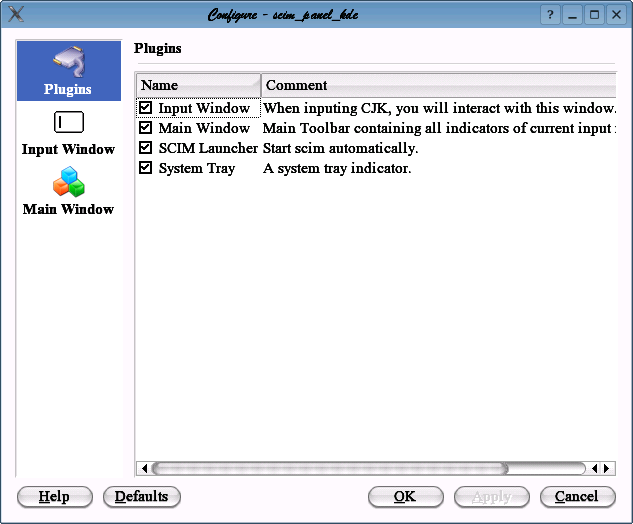Click the Defaults button
Screen dimensions: 633x524
(142, 497)
